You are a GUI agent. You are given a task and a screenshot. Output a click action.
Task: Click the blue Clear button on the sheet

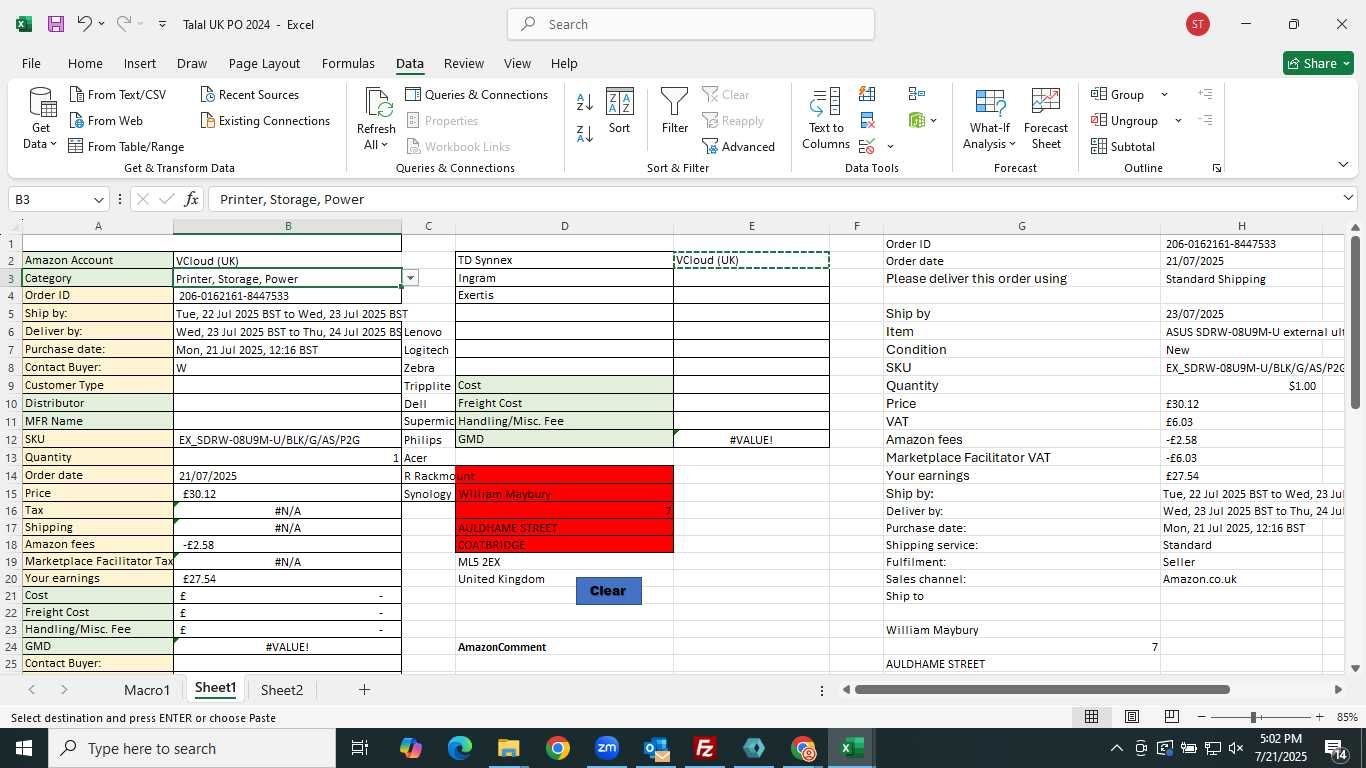(608, 591)
